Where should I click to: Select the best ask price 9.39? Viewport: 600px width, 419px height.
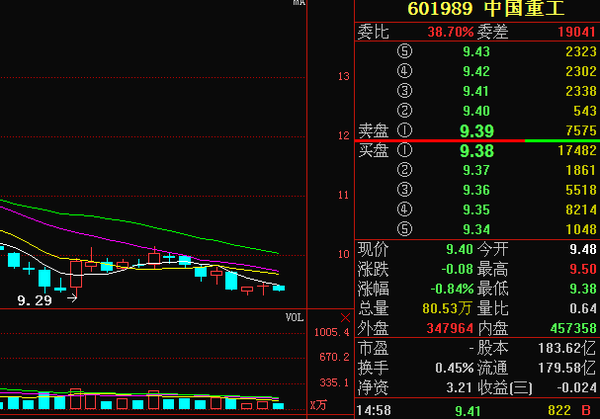477,131
